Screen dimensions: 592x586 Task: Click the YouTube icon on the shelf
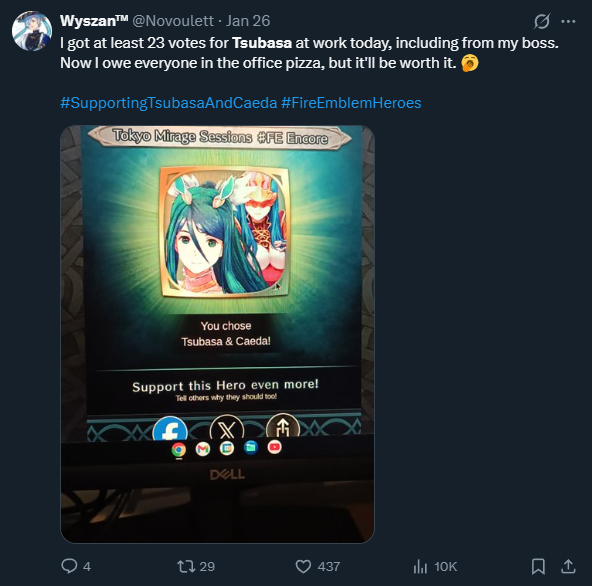(x=274, y=447)
